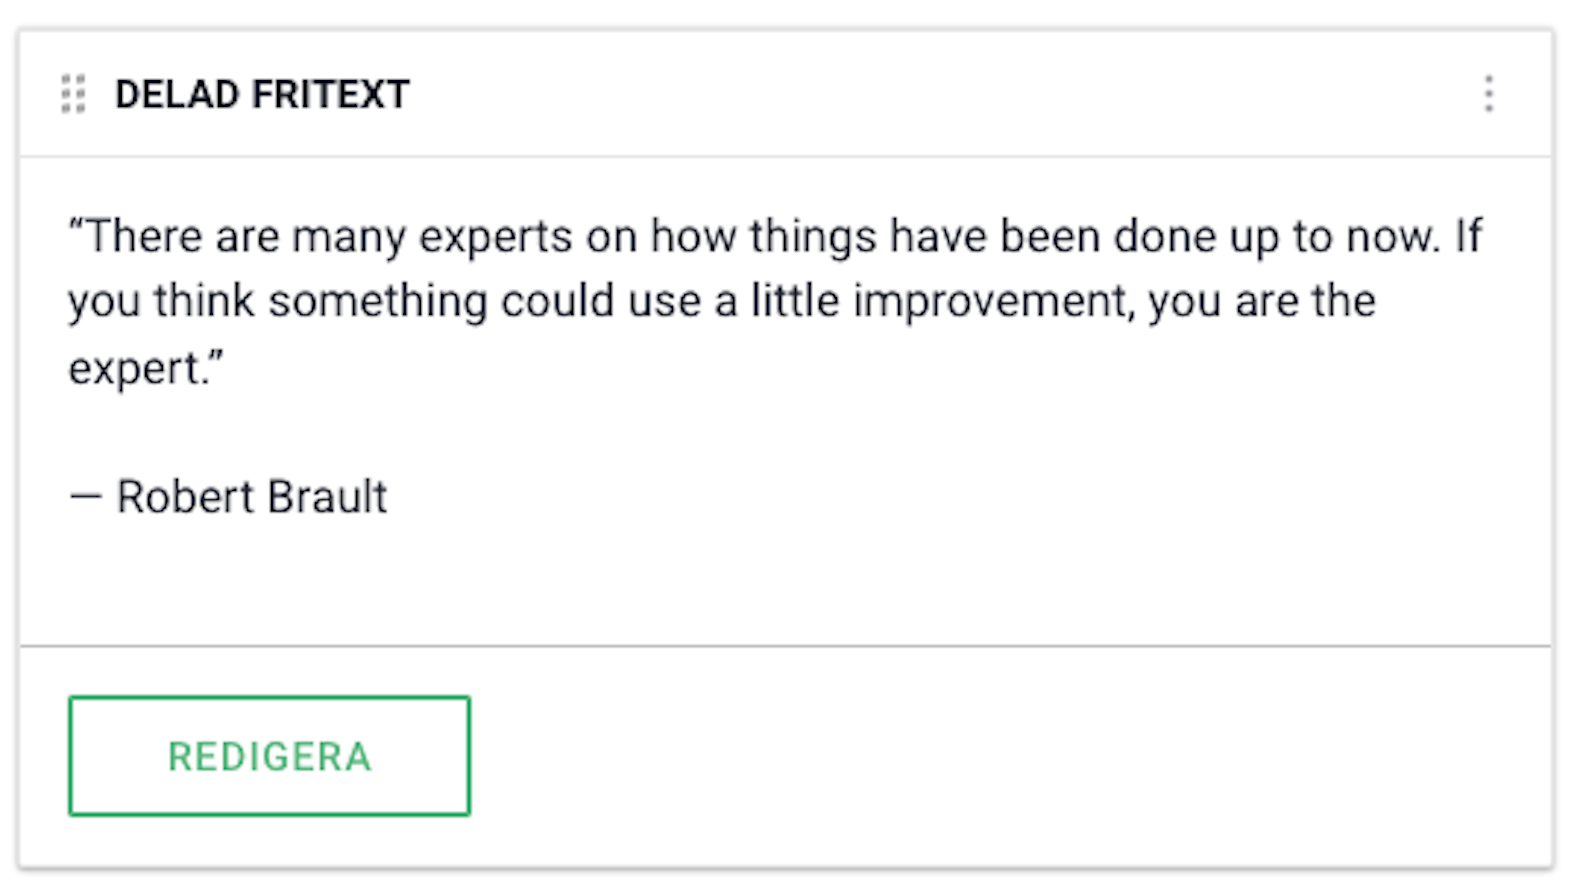Click the REDIGERA button
Viewport: 1580px width, 888px height.
point(269,756)
